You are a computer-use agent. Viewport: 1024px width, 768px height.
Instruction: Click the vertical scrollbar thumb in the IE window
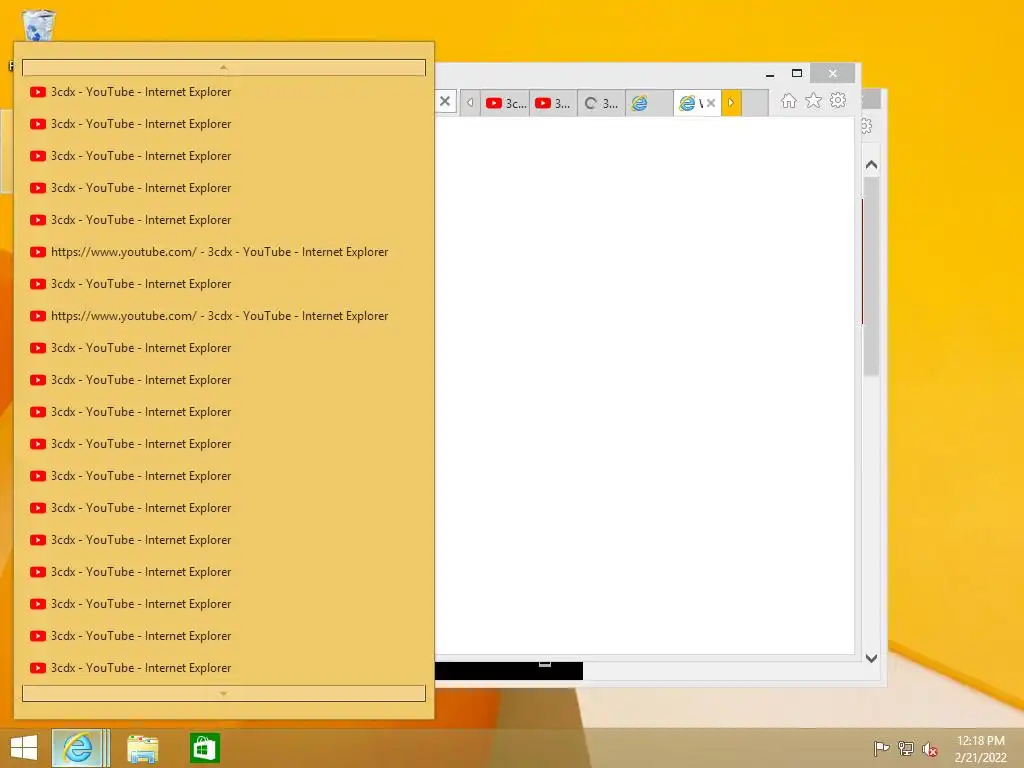tap(871, 277)
